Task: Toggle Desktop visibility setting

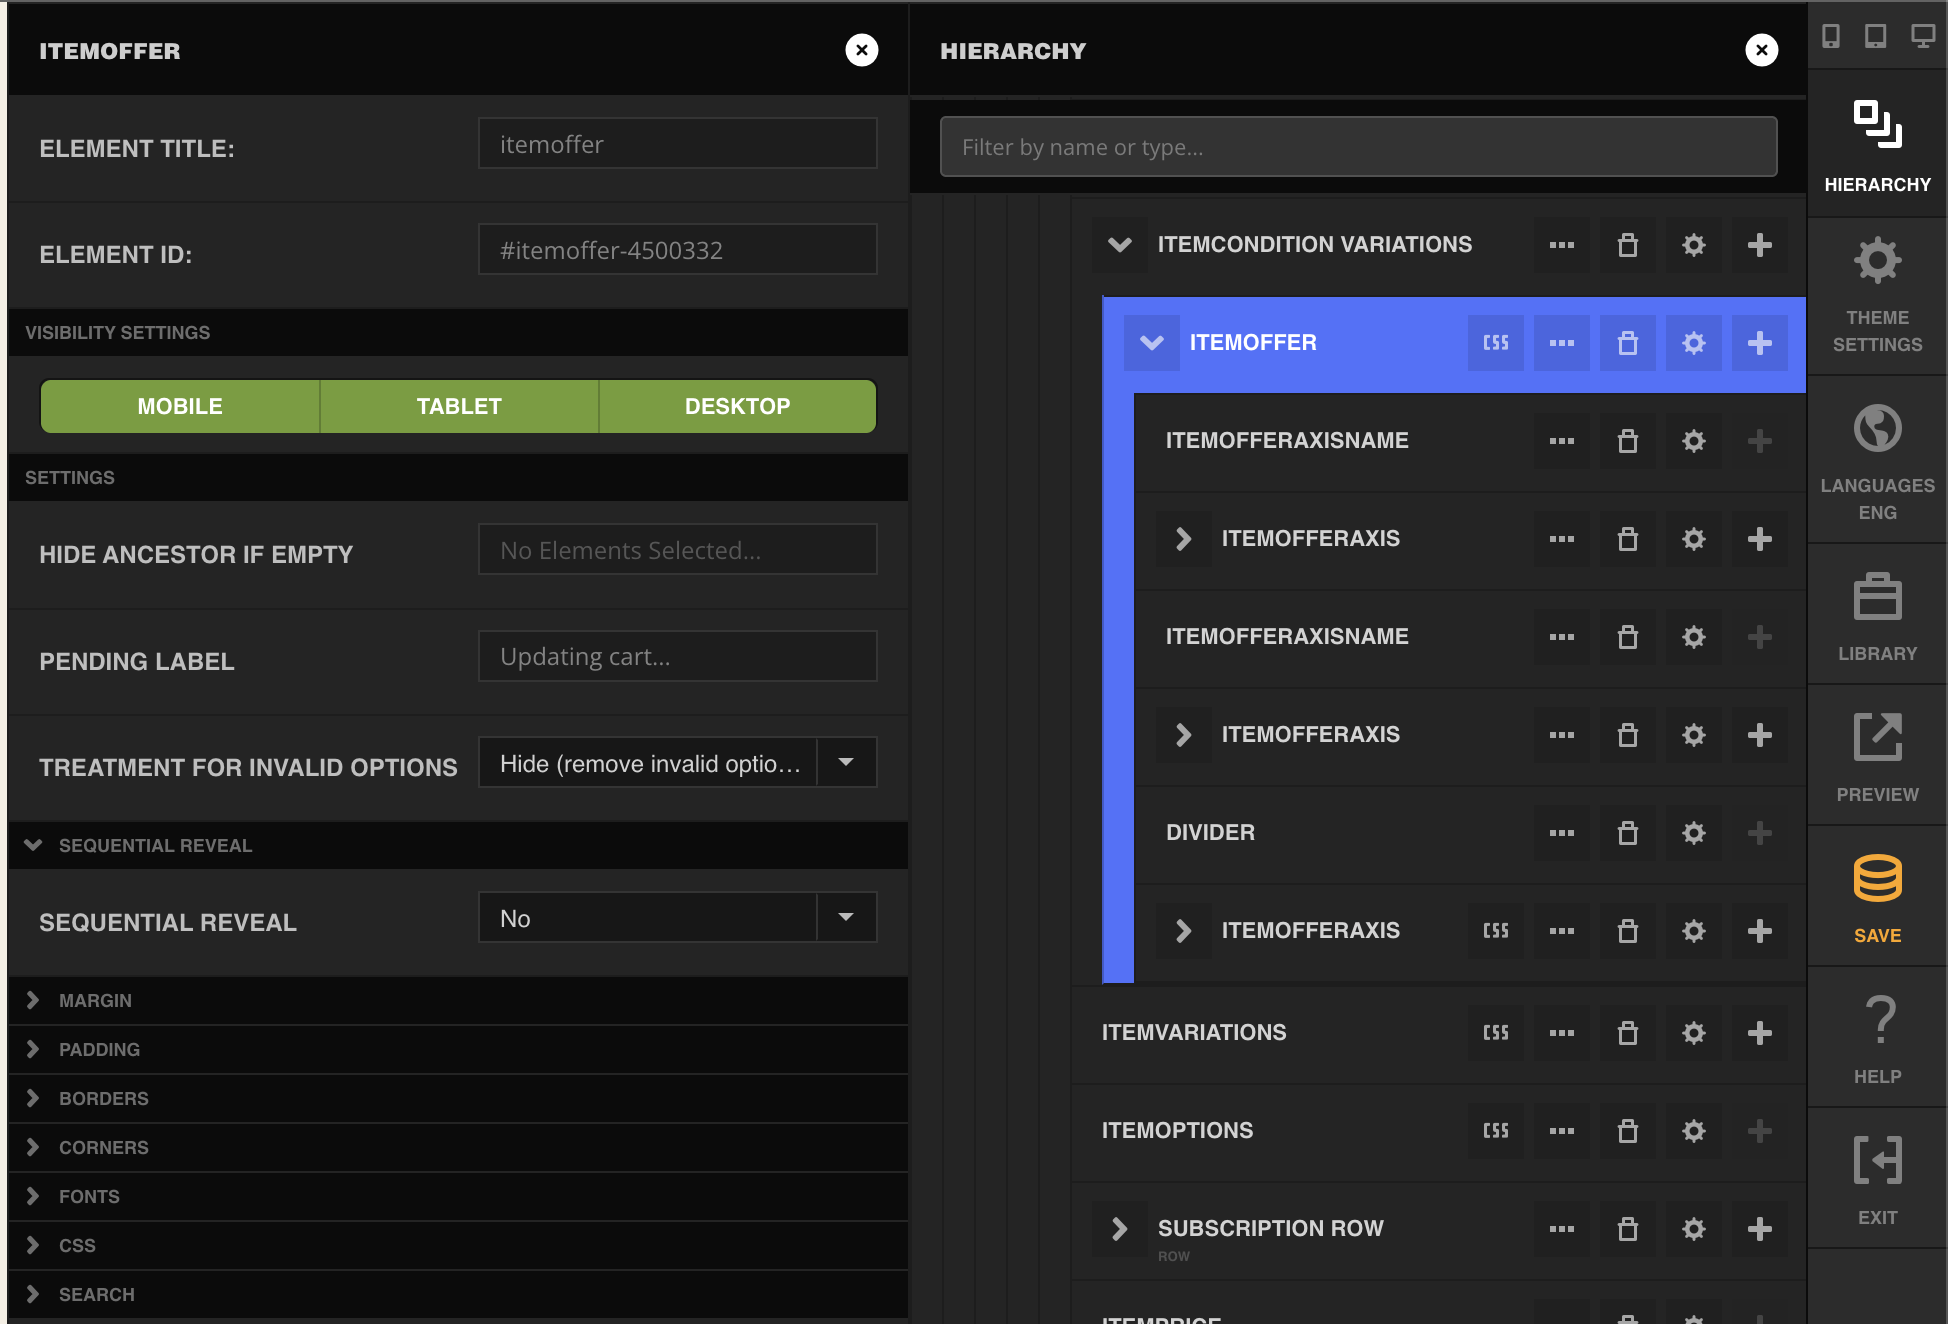Action: coord(737,406)
